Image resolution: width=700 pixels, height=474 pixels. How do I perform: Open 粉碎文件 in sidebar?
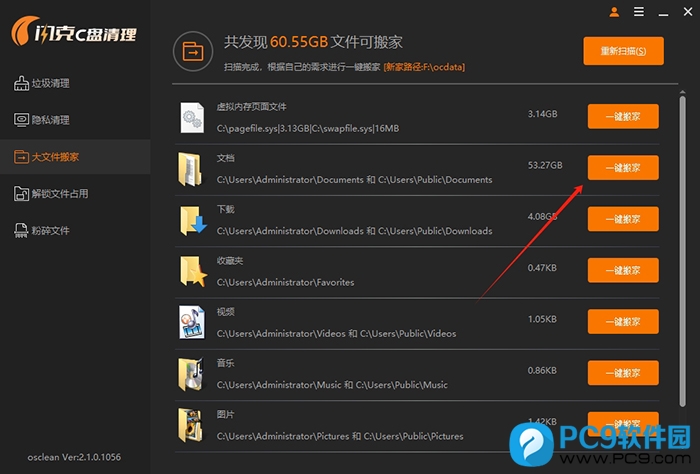(49, 230)
